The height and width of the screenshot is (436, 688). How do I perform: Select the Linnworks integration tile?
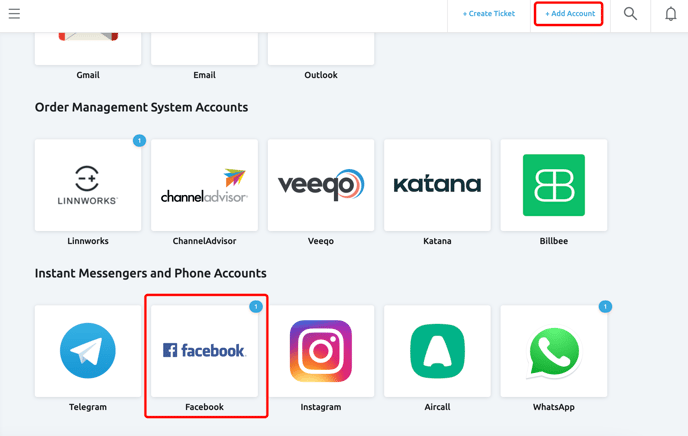(x=88, y=186)
